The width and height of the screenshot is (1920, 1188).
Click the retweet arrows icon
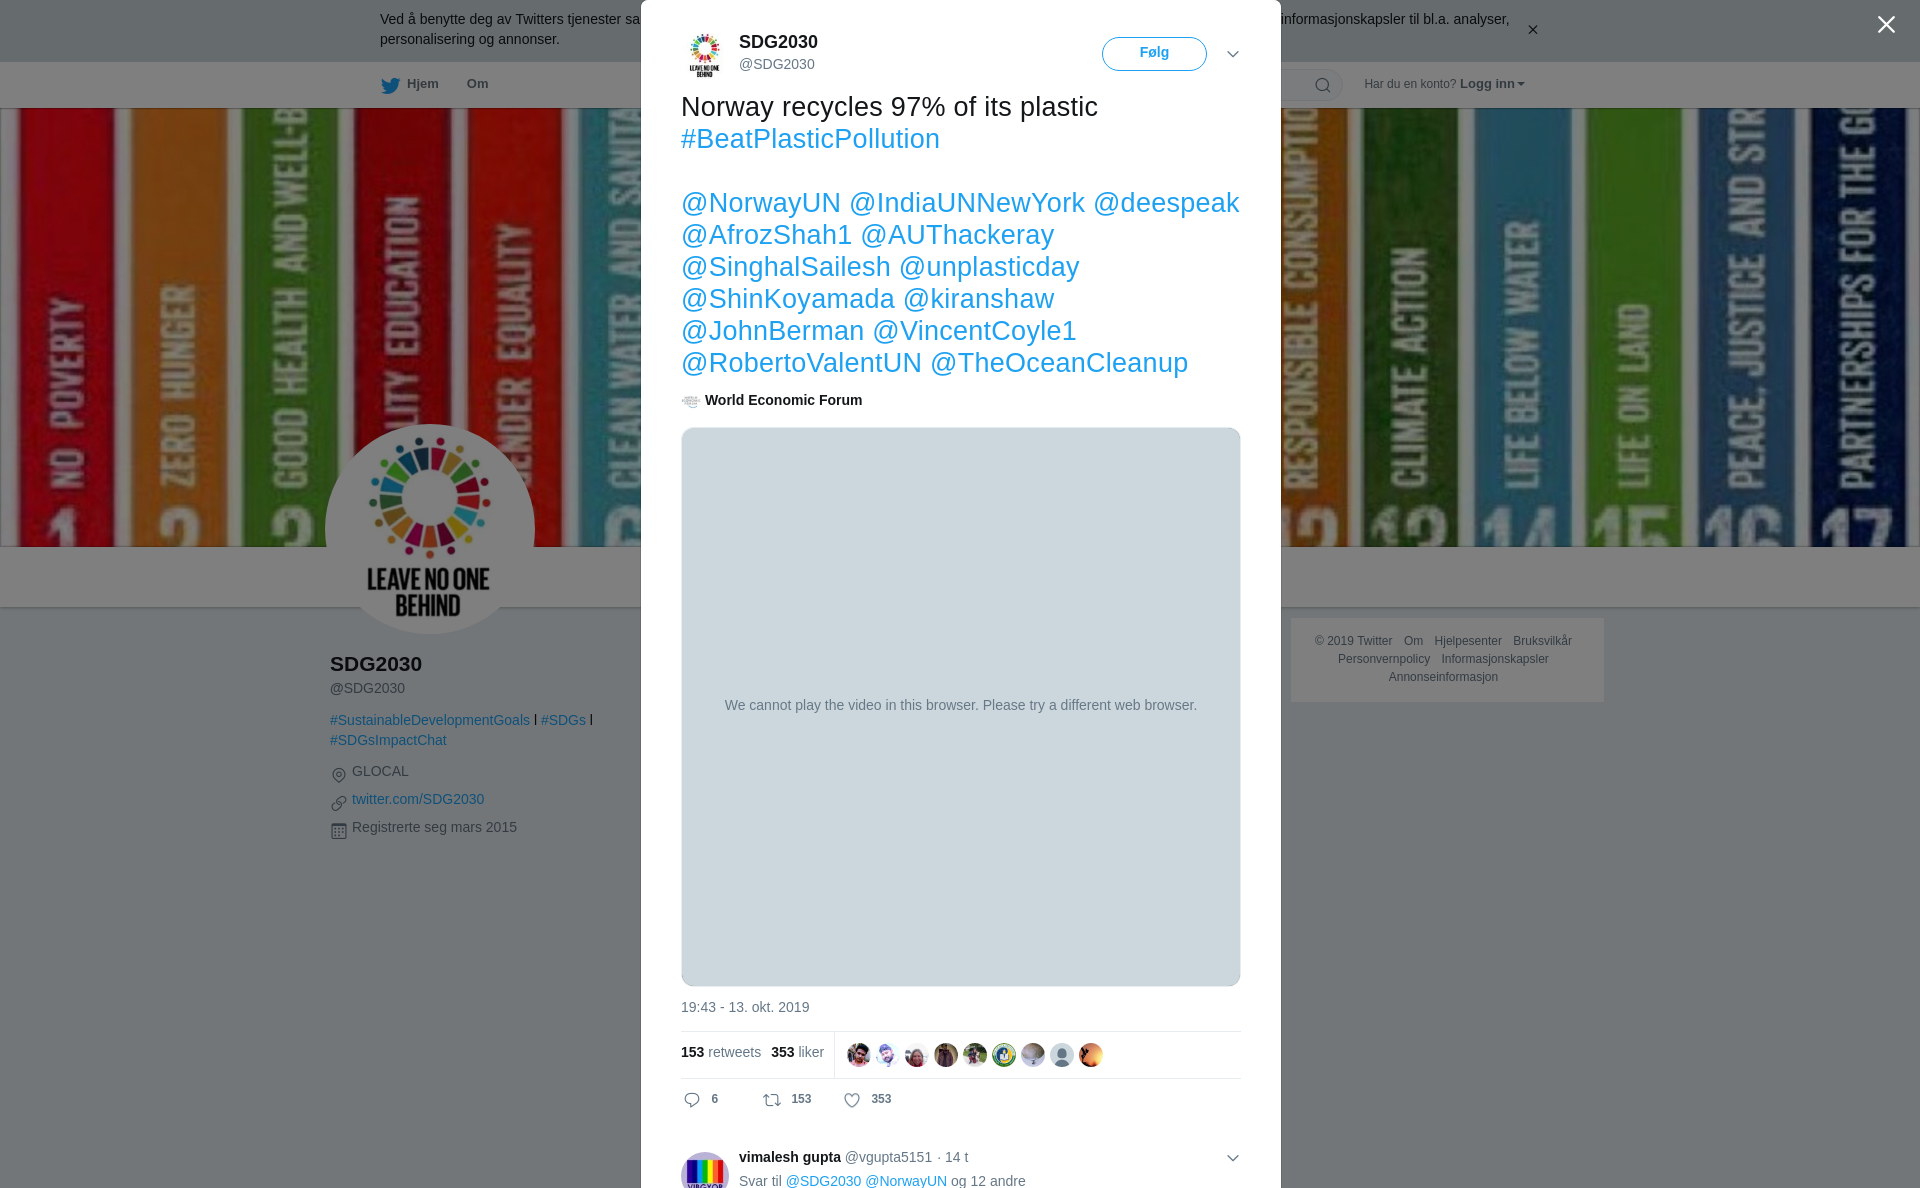point(772,1100)
